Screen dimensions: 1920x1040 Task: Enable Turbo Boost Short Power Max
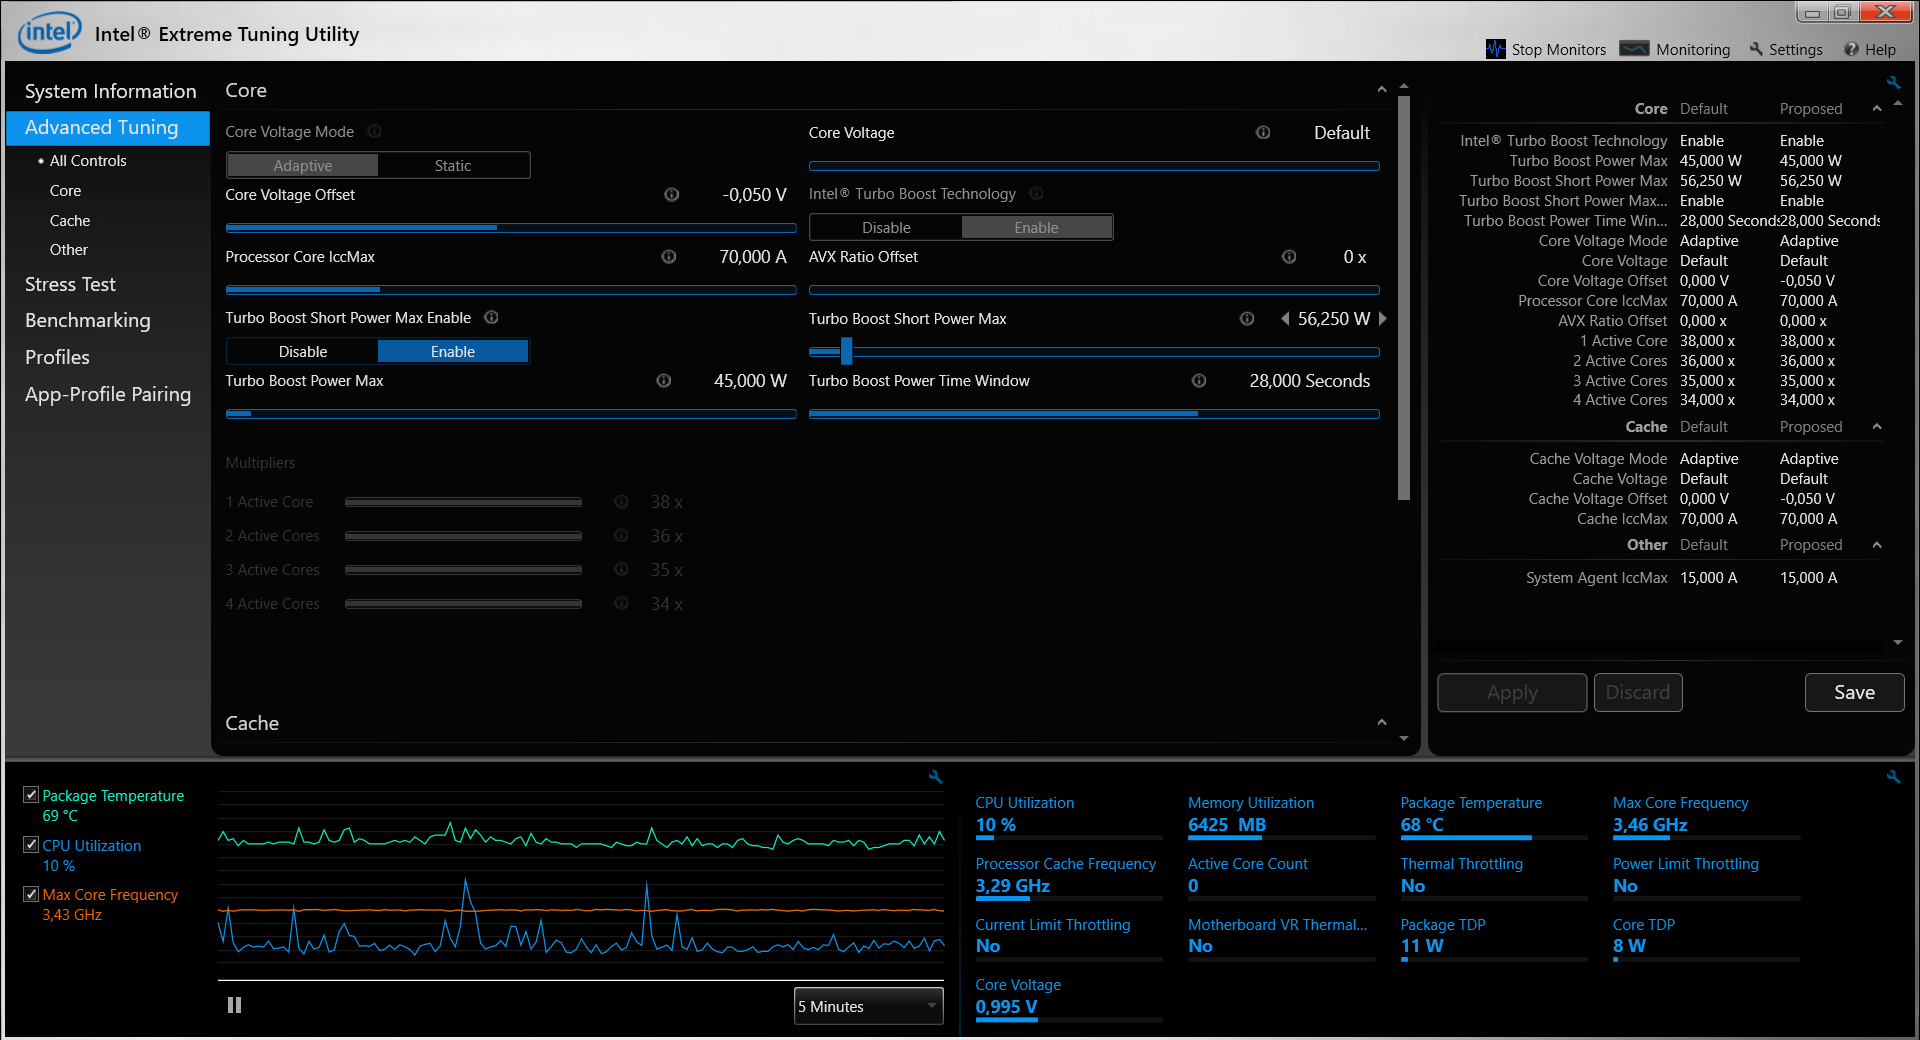(453, 351)
